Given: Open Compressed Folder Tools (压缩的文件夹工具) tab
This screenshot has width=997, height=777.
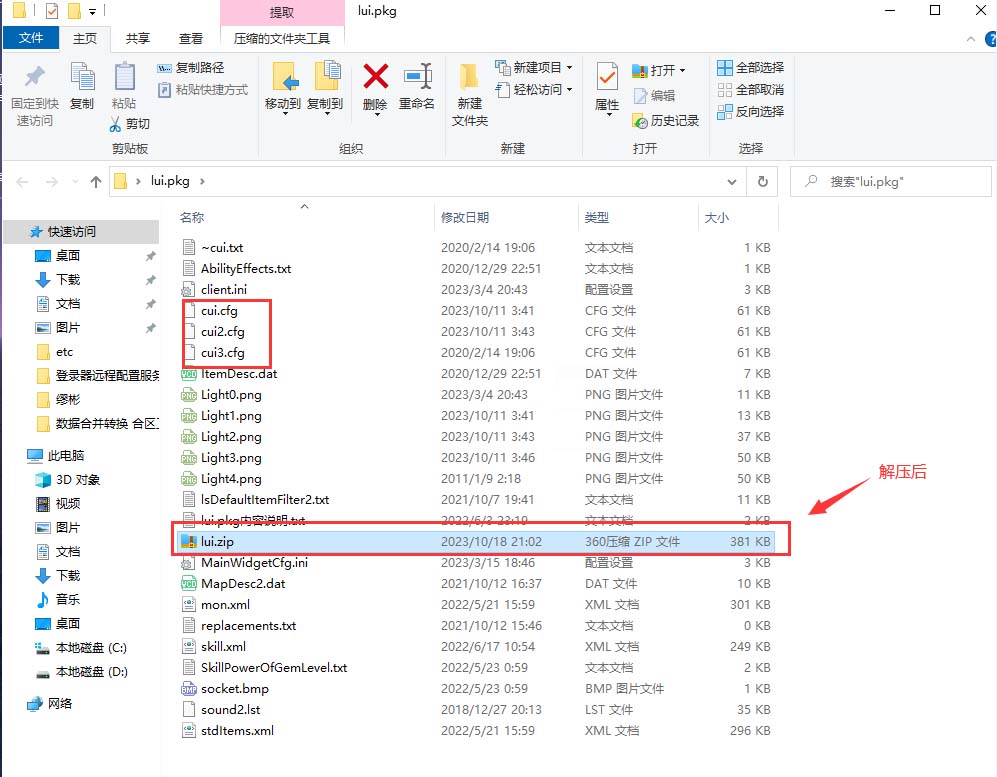Looking at the screenshot, I should coord(282,39).
